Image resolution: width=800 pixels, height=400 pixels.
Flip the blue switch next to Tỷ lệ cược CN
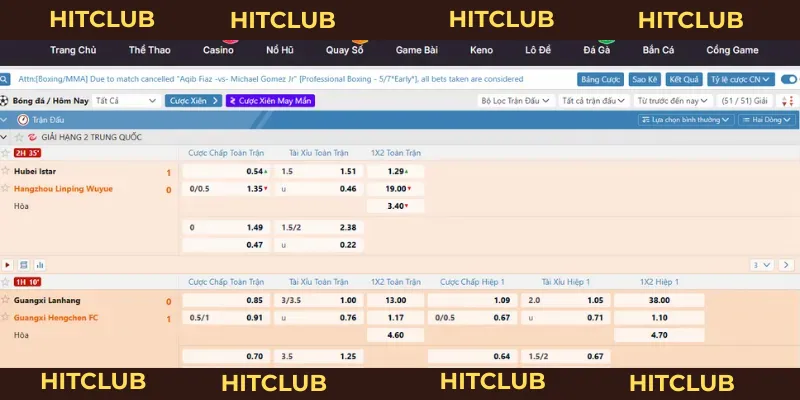(x=790, y=80)
